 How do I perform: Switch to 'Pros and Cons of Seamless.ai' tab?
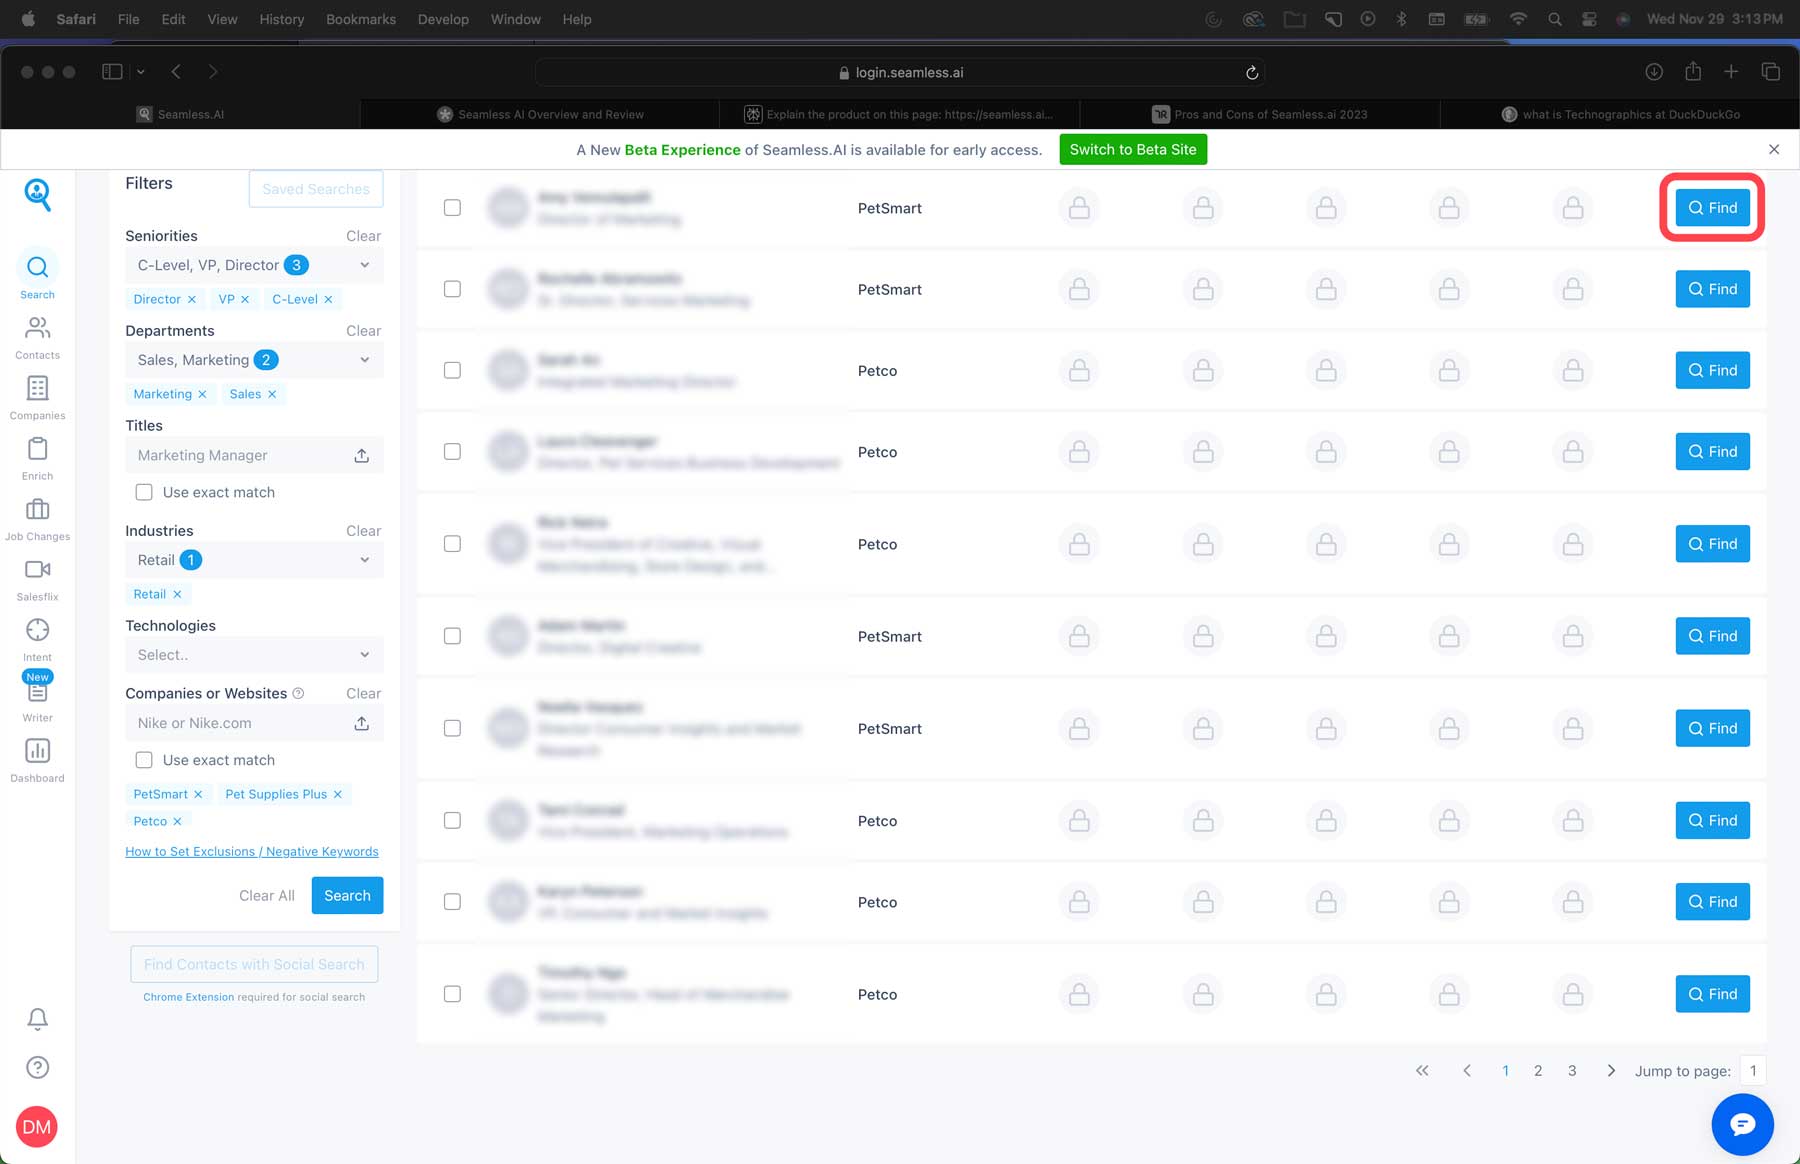(x=1260, y=114)
